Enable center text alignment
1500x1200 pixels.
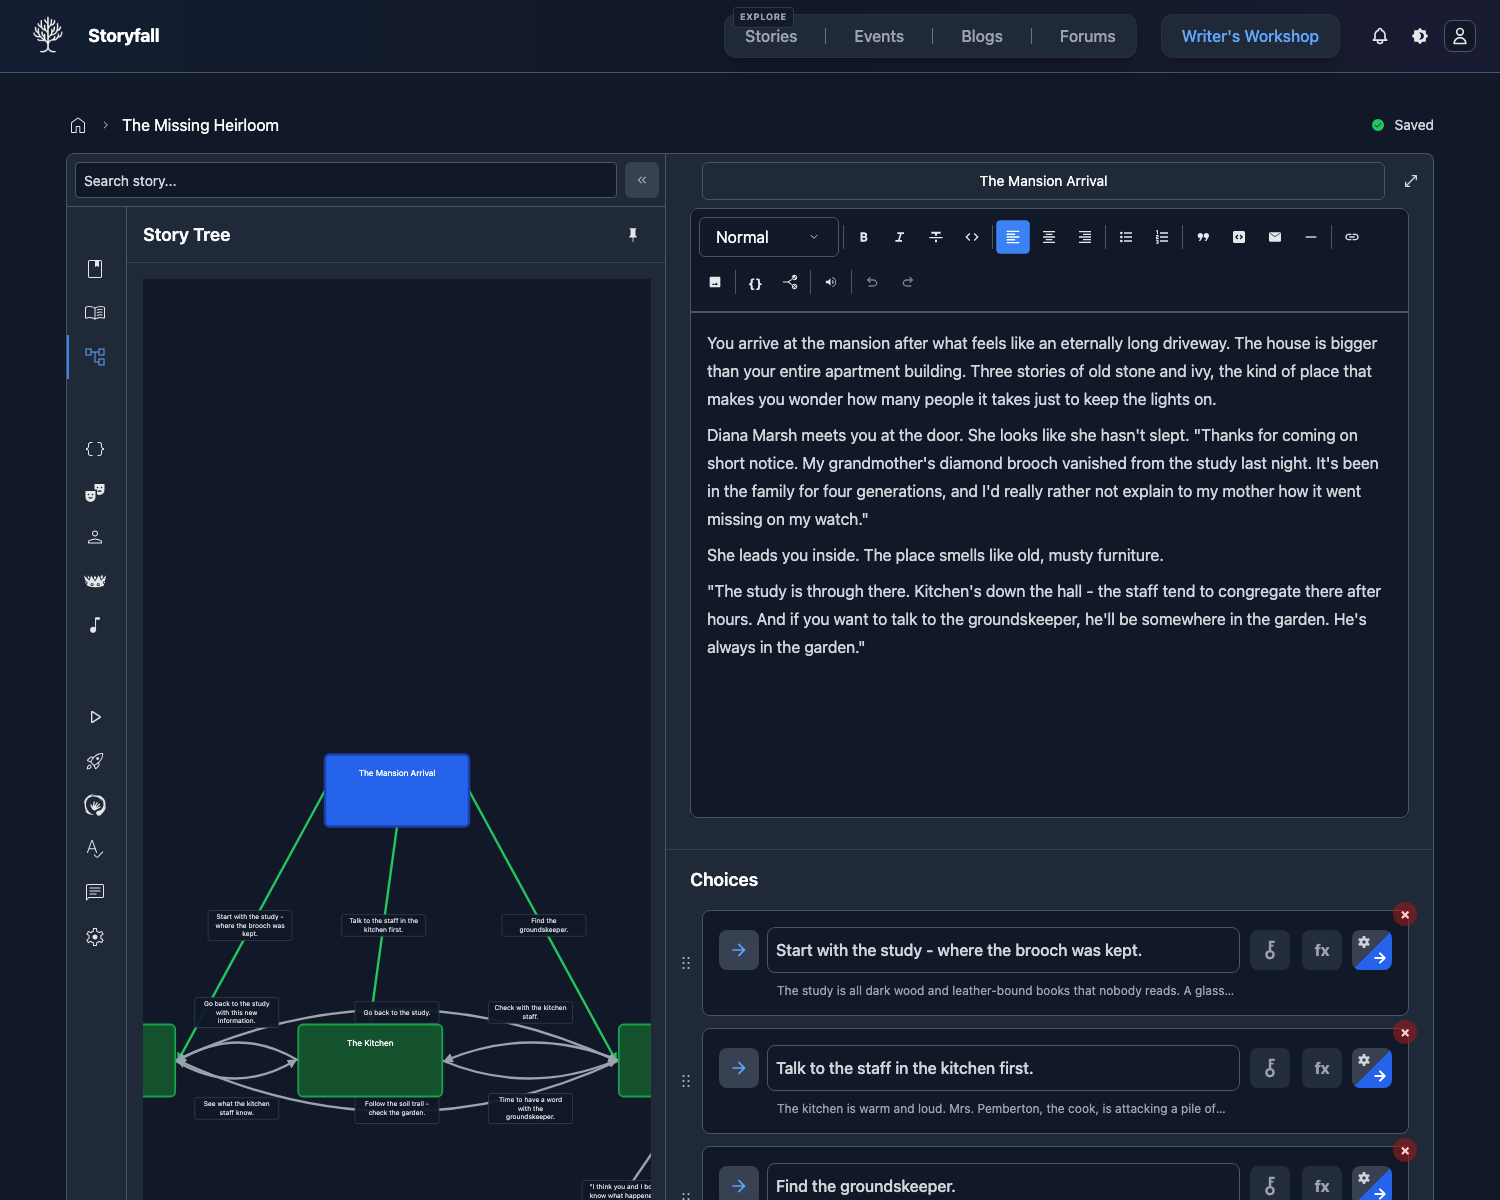(1049, 237)
